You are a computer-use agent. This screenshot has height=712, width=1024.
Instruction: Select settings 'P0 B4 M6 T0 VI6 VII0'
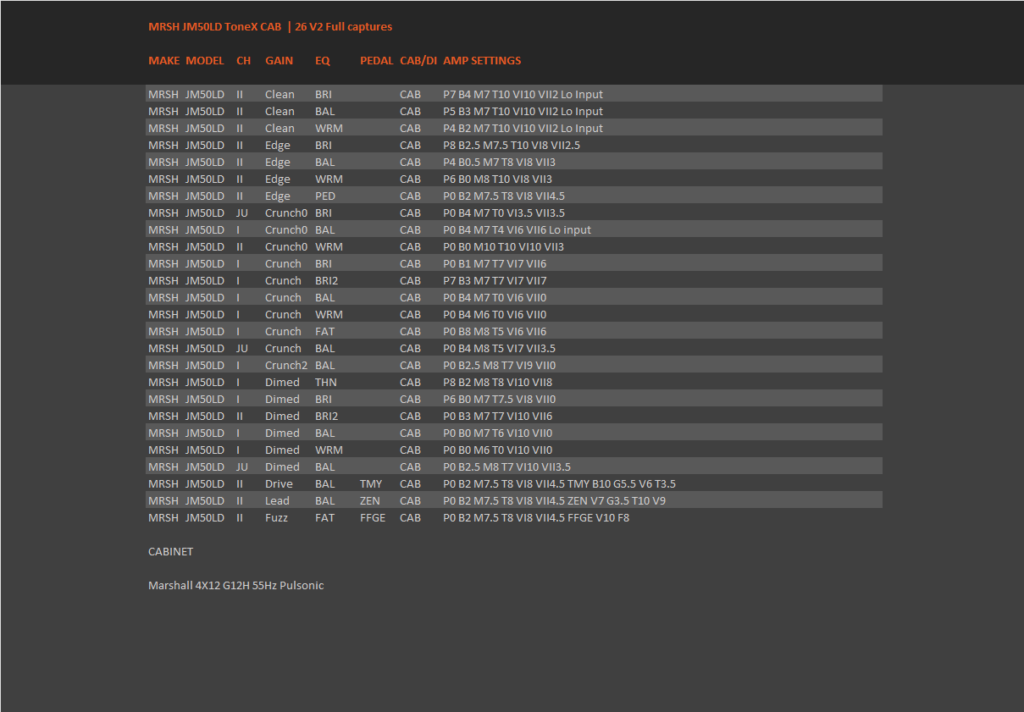tap(494, 316)
